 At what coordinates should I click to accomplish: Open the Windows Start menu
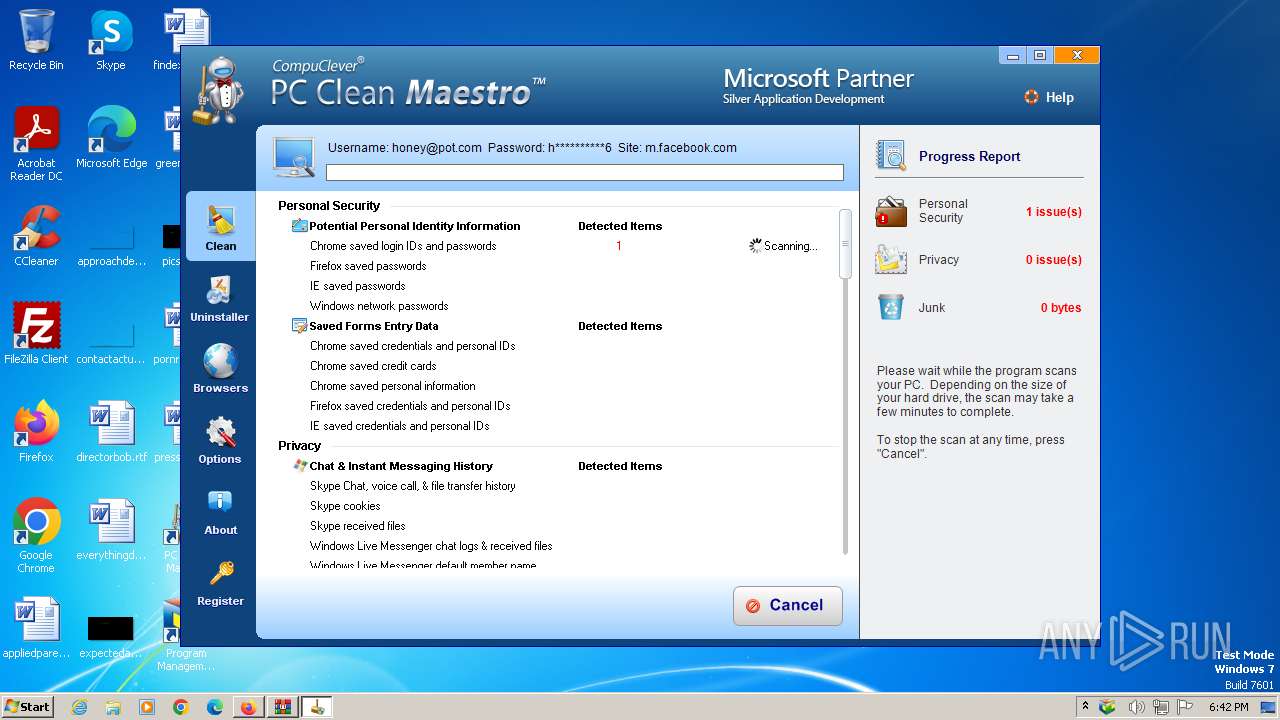click(28, 707)
